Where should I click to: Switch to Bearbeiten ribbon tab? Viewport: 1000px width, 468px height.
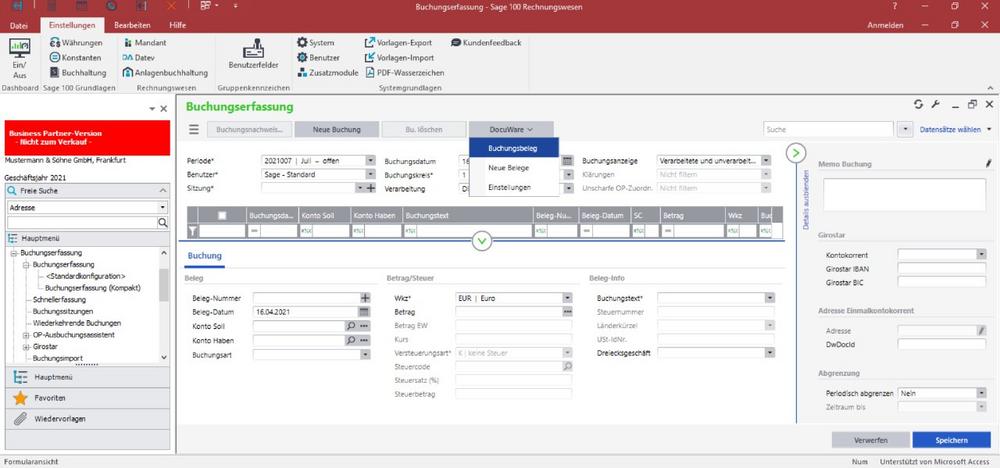pos(132,26)
